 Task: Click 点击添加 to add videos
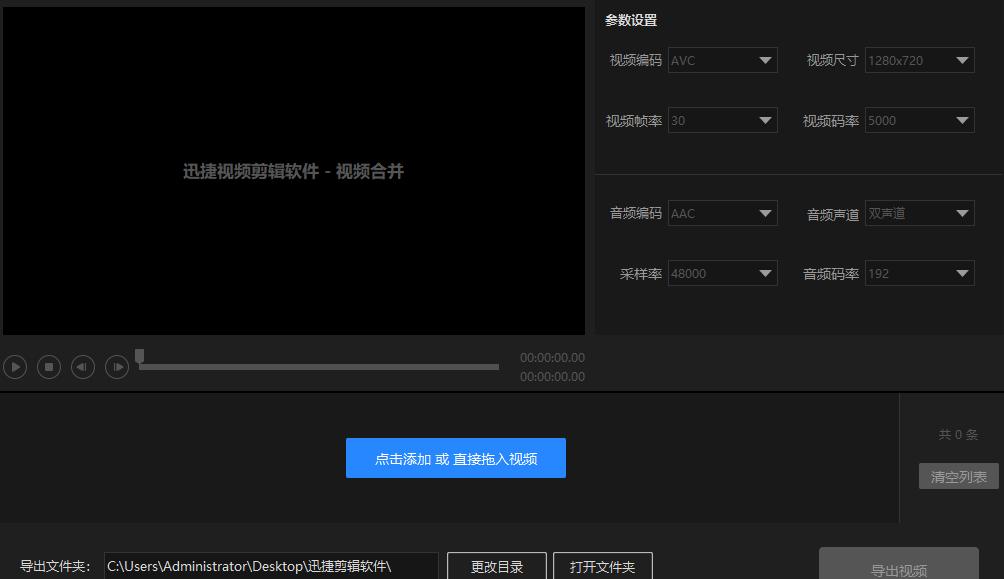click(455, 457)
